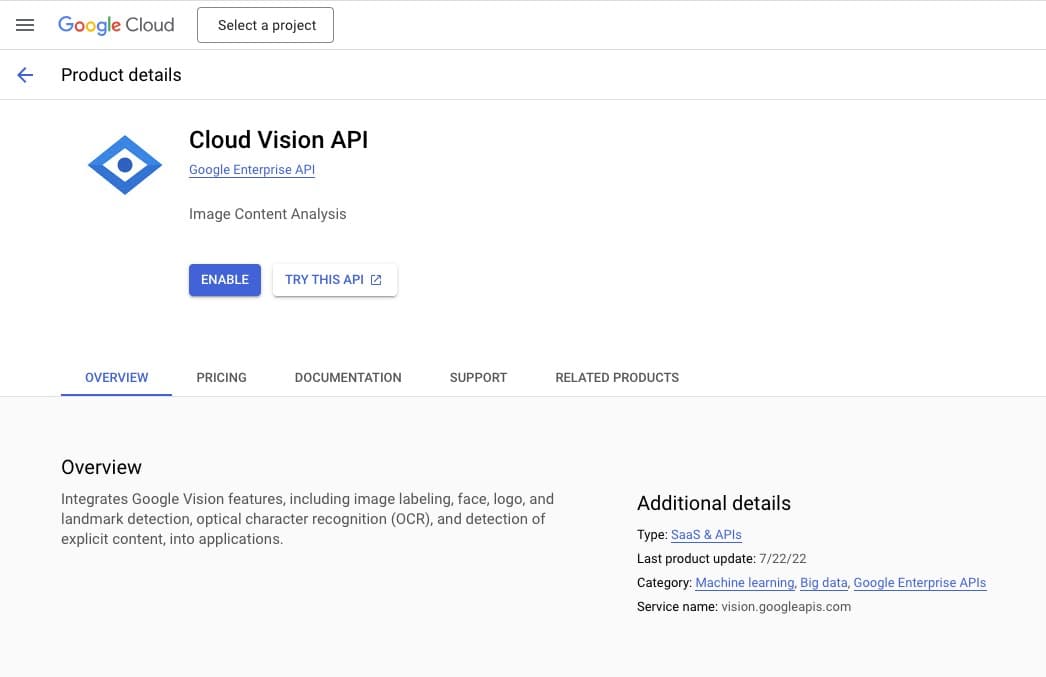Click the external link icon on Try This API
1046x677 pixels.
click(376, 280)
